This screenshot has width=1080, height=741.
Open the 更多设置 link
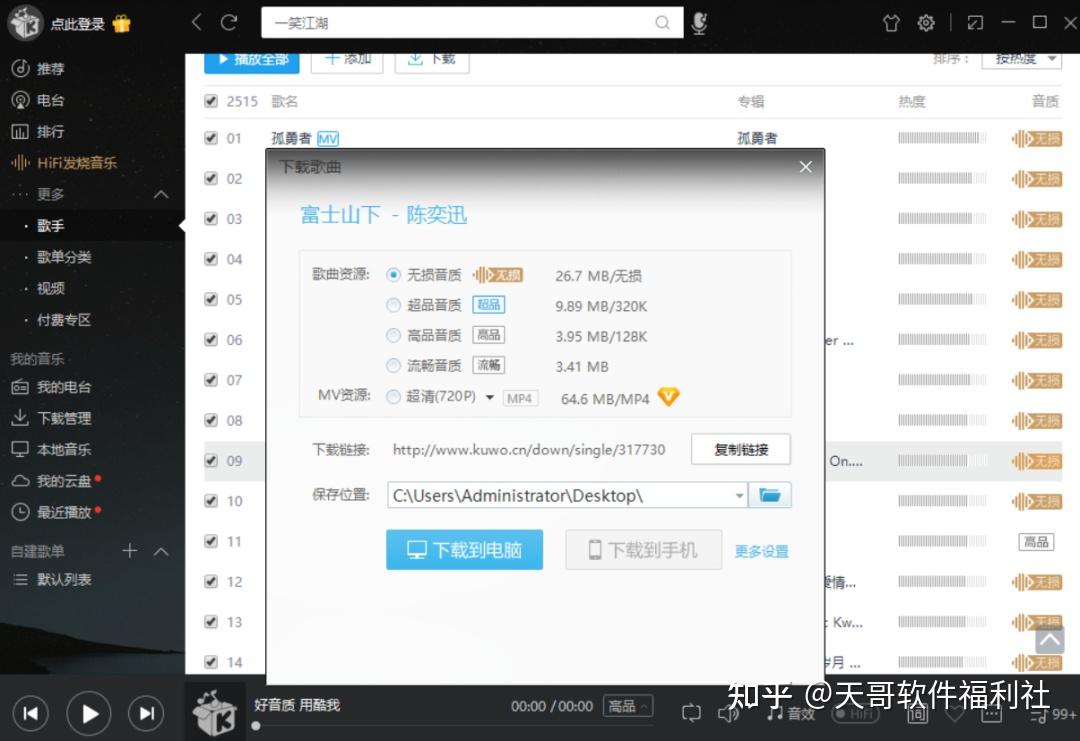tap(761, 551)
